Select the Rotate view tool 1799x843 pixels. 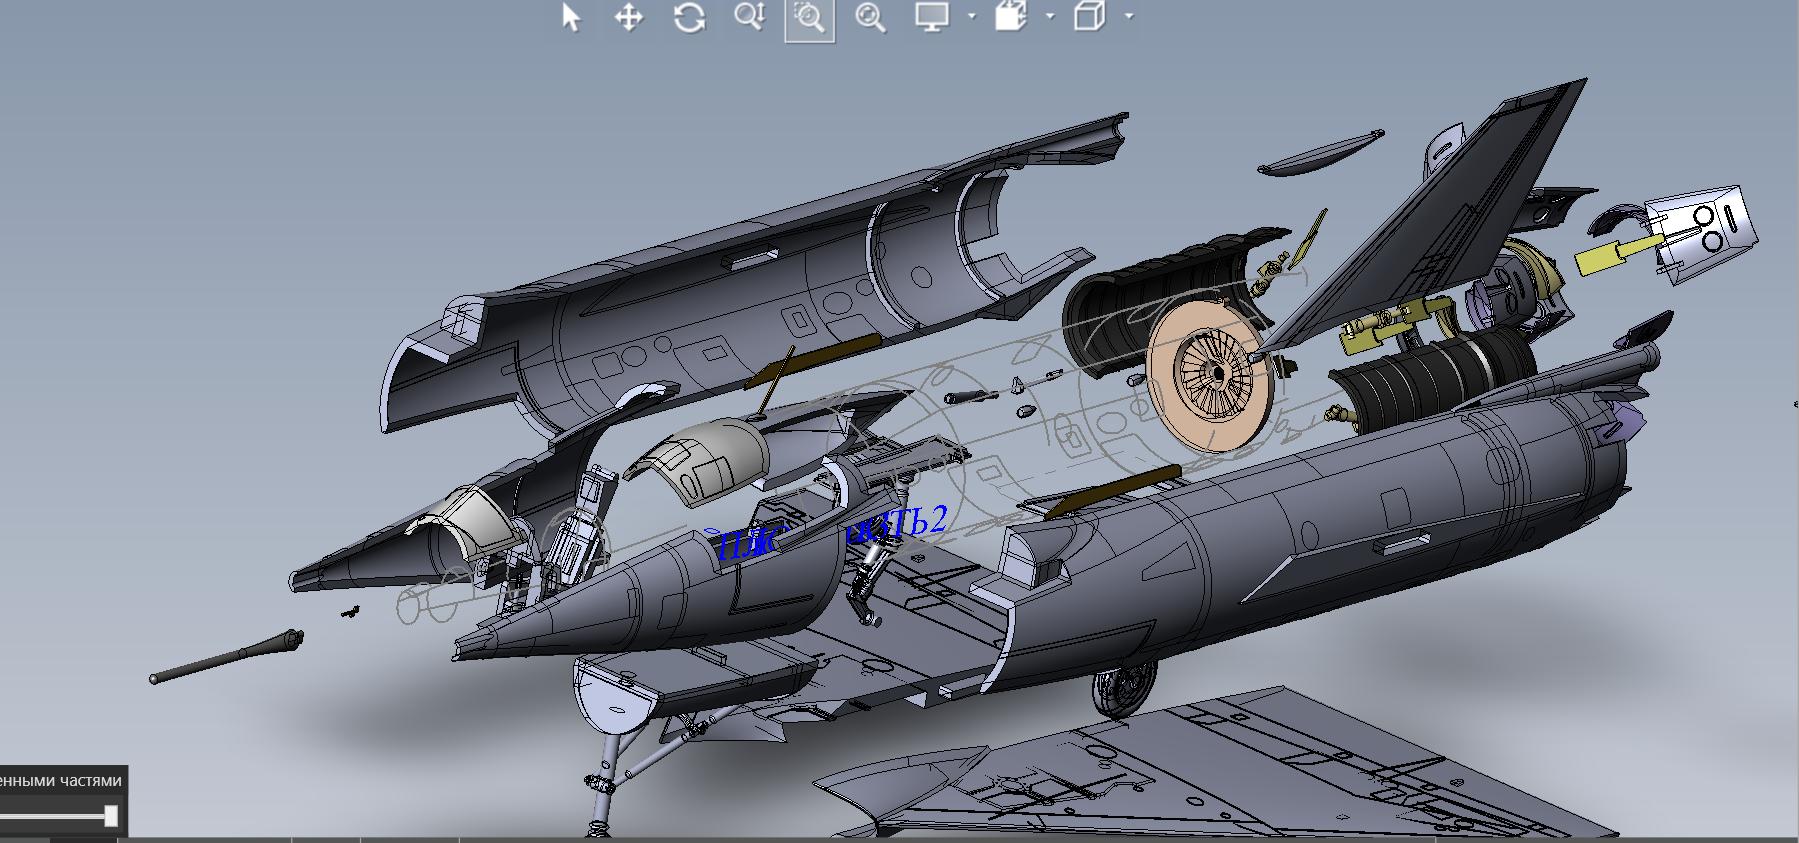pos(689,18)
